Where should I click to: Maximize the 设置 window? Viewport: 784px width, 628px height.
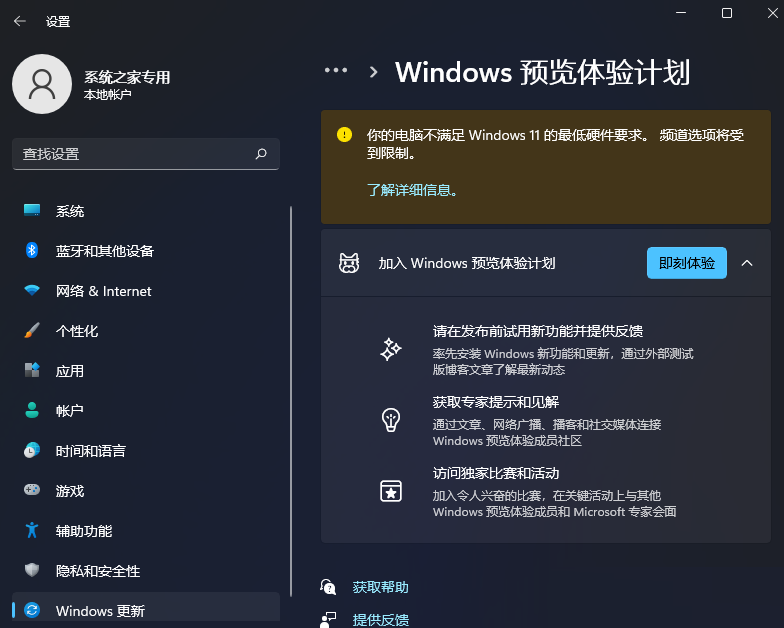coord(727,13)
